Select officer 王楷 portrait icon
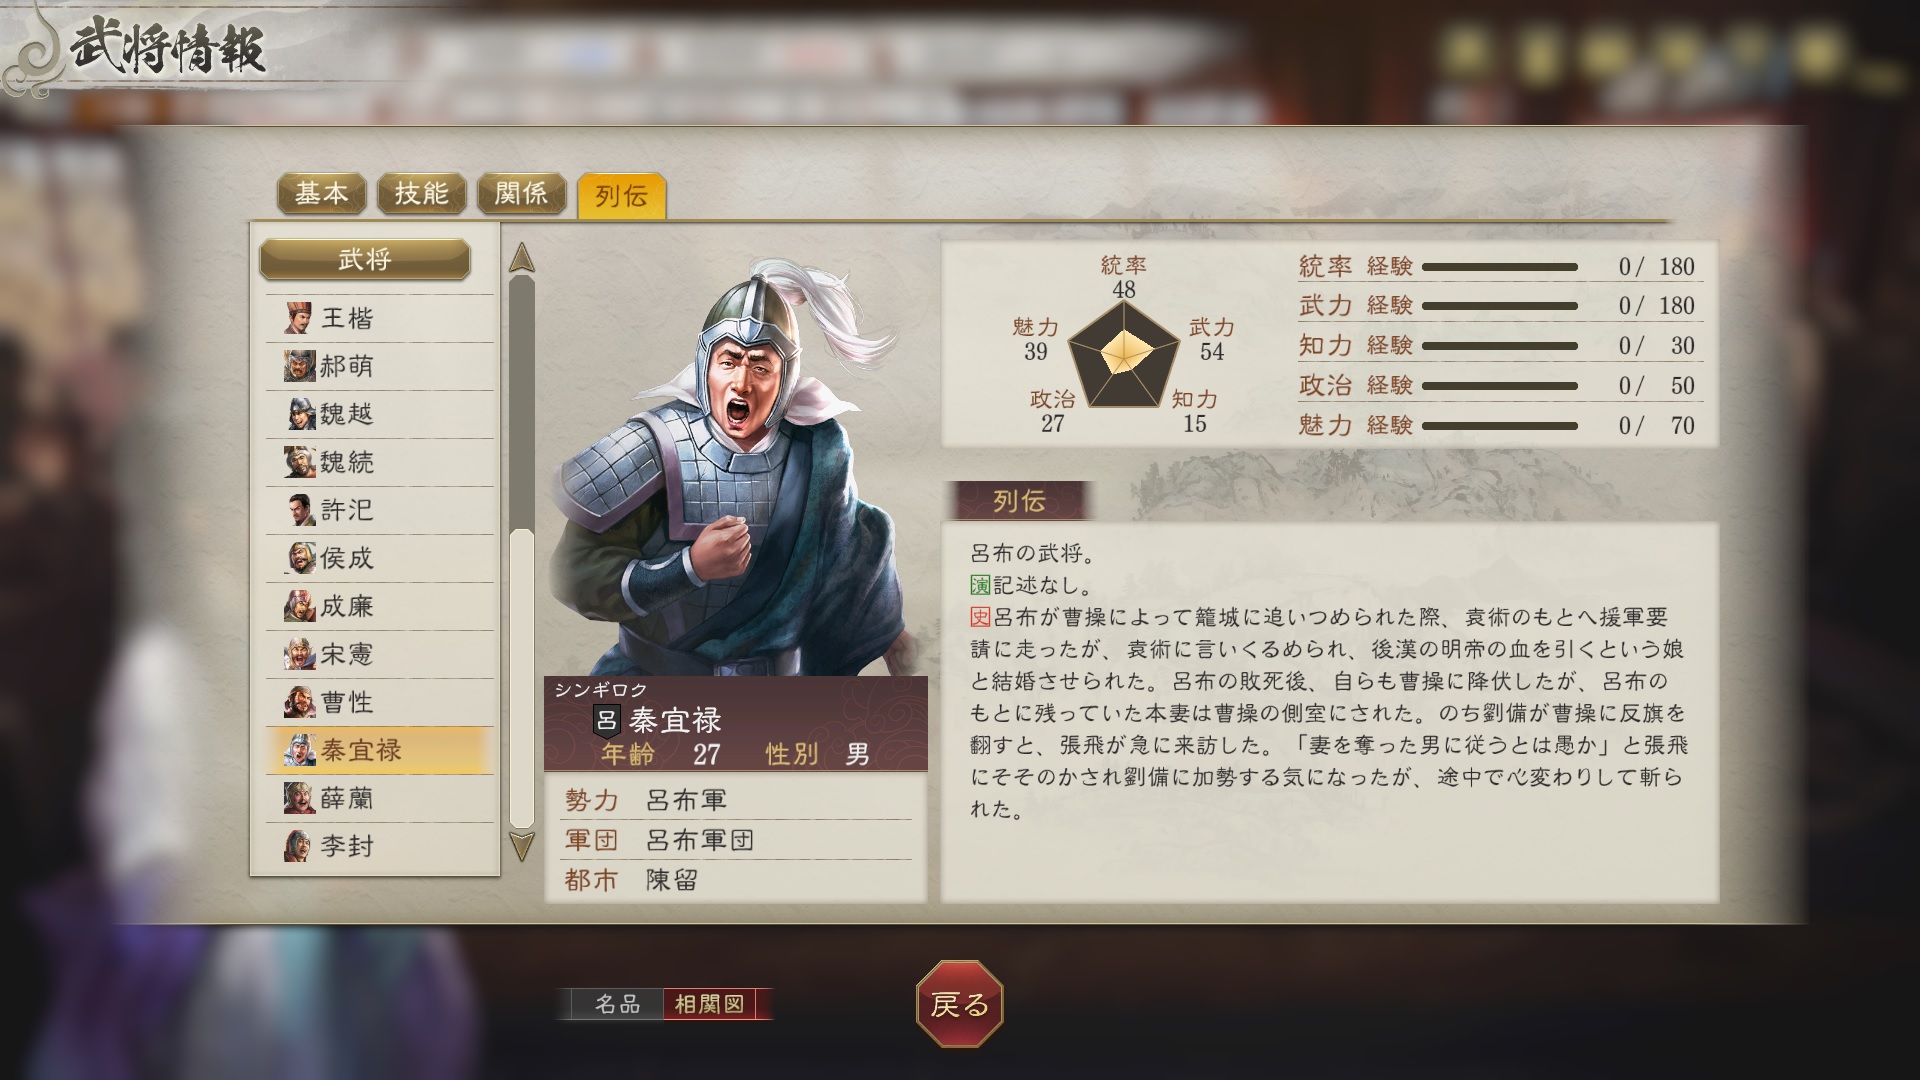 click(298, 318)
